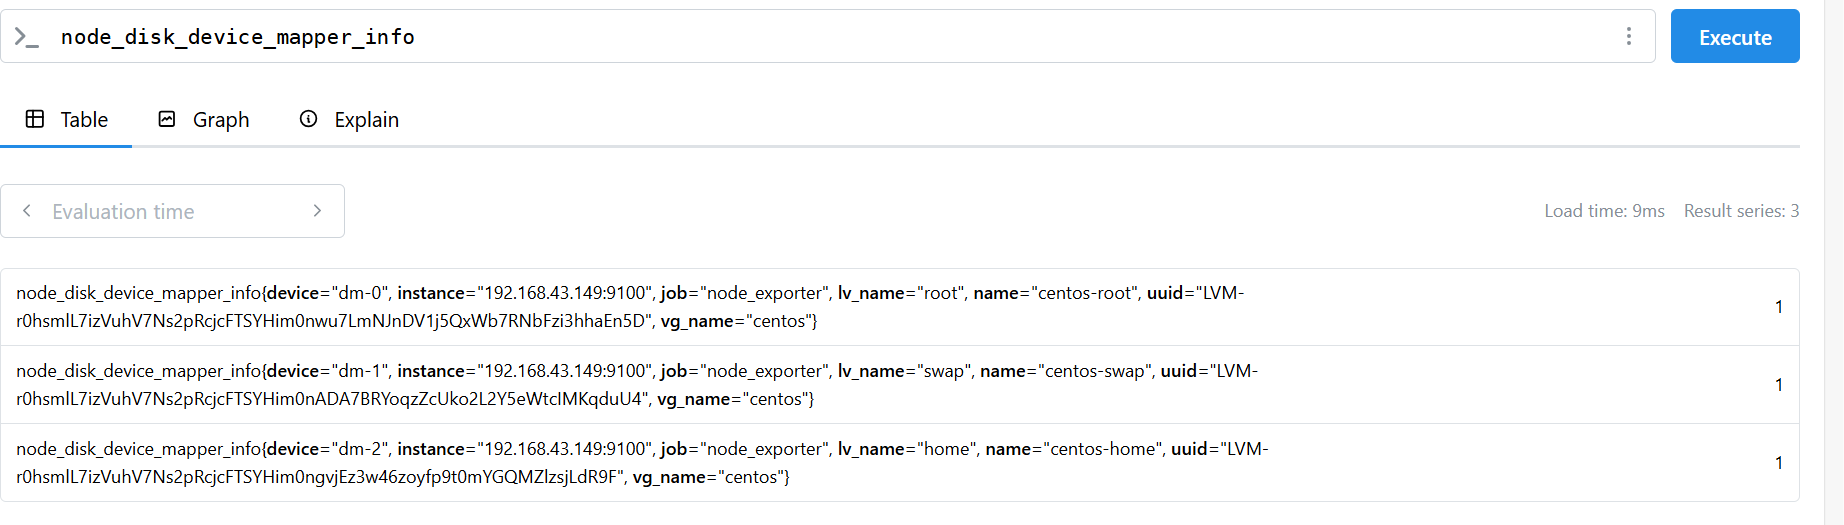1844x525 pixels.
Task: Click the value 1 in the dm-0 row
Action: (1778, 307)
